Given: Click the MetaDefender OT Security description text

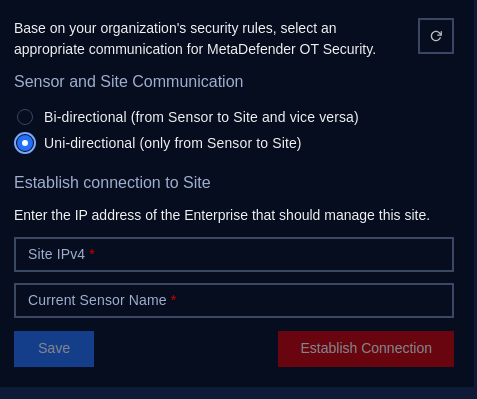Looking at the screenshot, I should pos(195,39).
